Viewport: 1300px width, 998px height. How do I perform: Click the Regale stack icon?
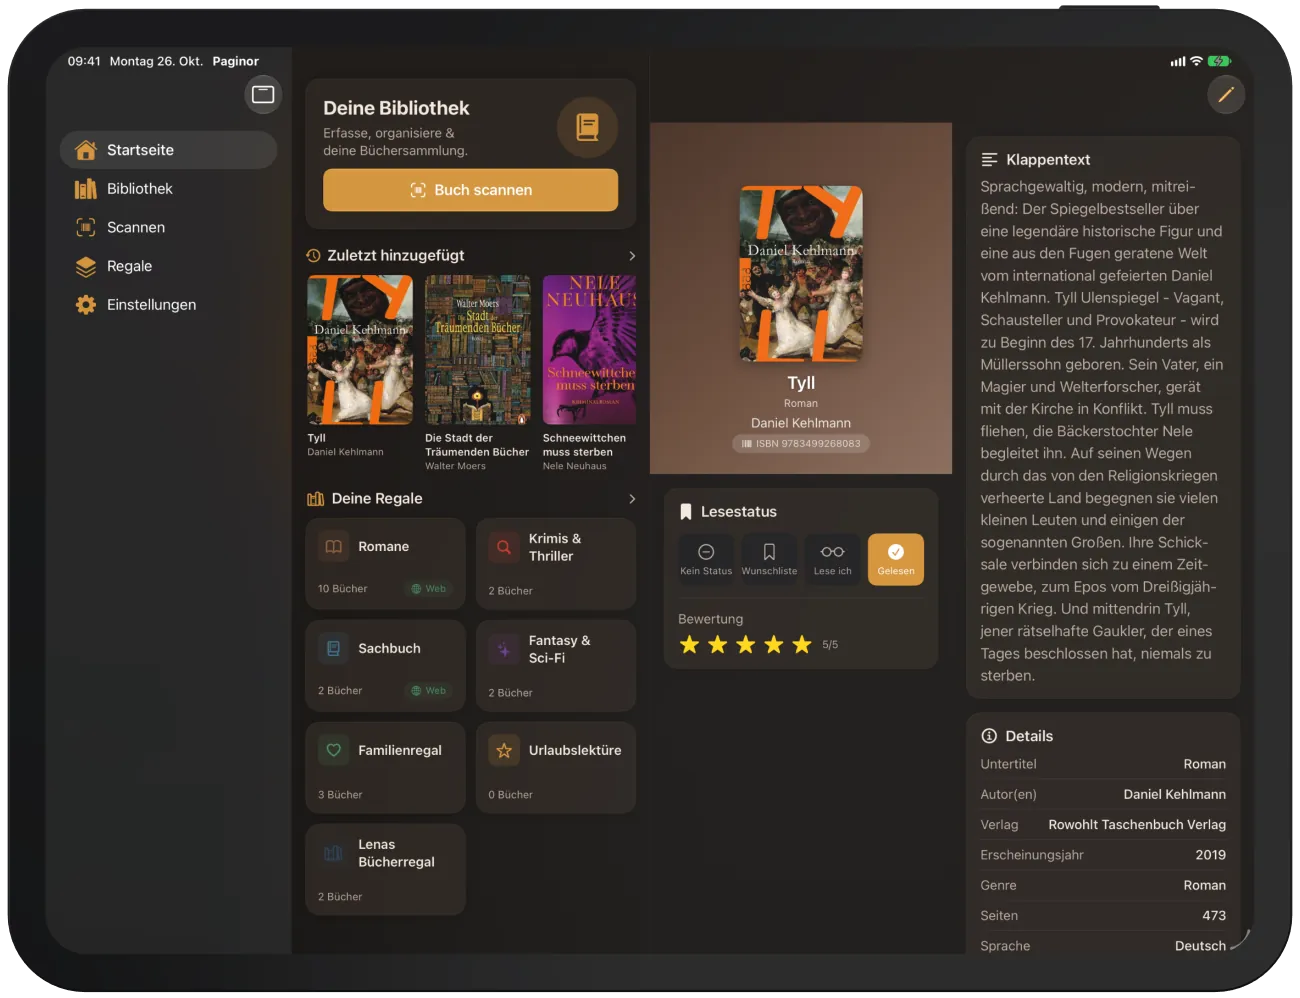tap(86, 267)
